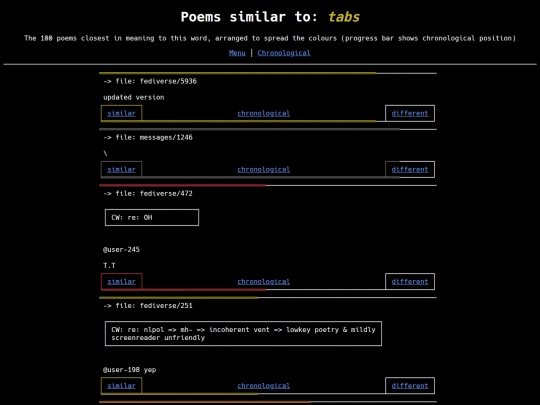Click the text '-> file: fediverse/472'

pos(148,194)
